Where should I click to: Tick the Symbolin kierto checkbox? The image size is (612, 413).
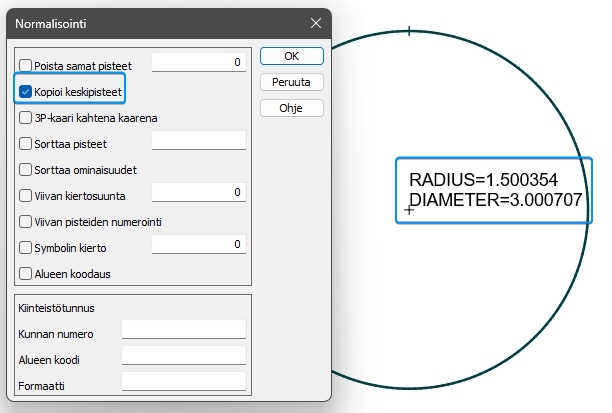click(26, 247)
